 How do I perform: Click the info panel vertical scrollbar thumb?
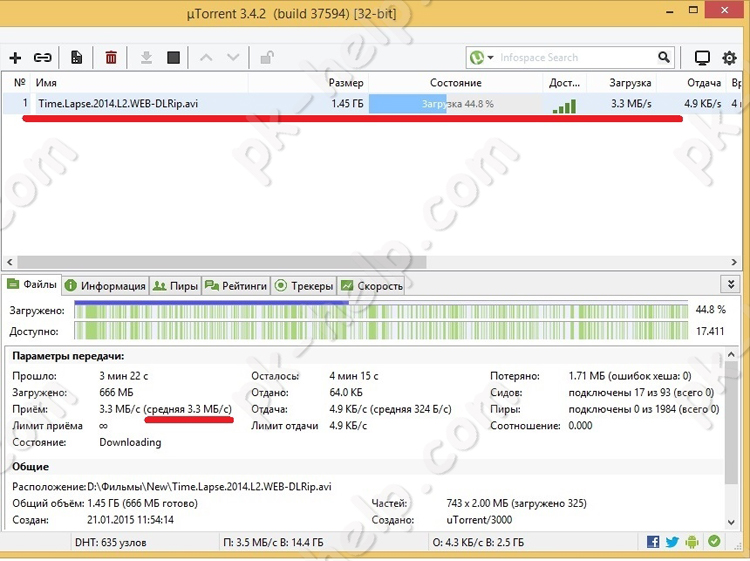coord(731,422)
